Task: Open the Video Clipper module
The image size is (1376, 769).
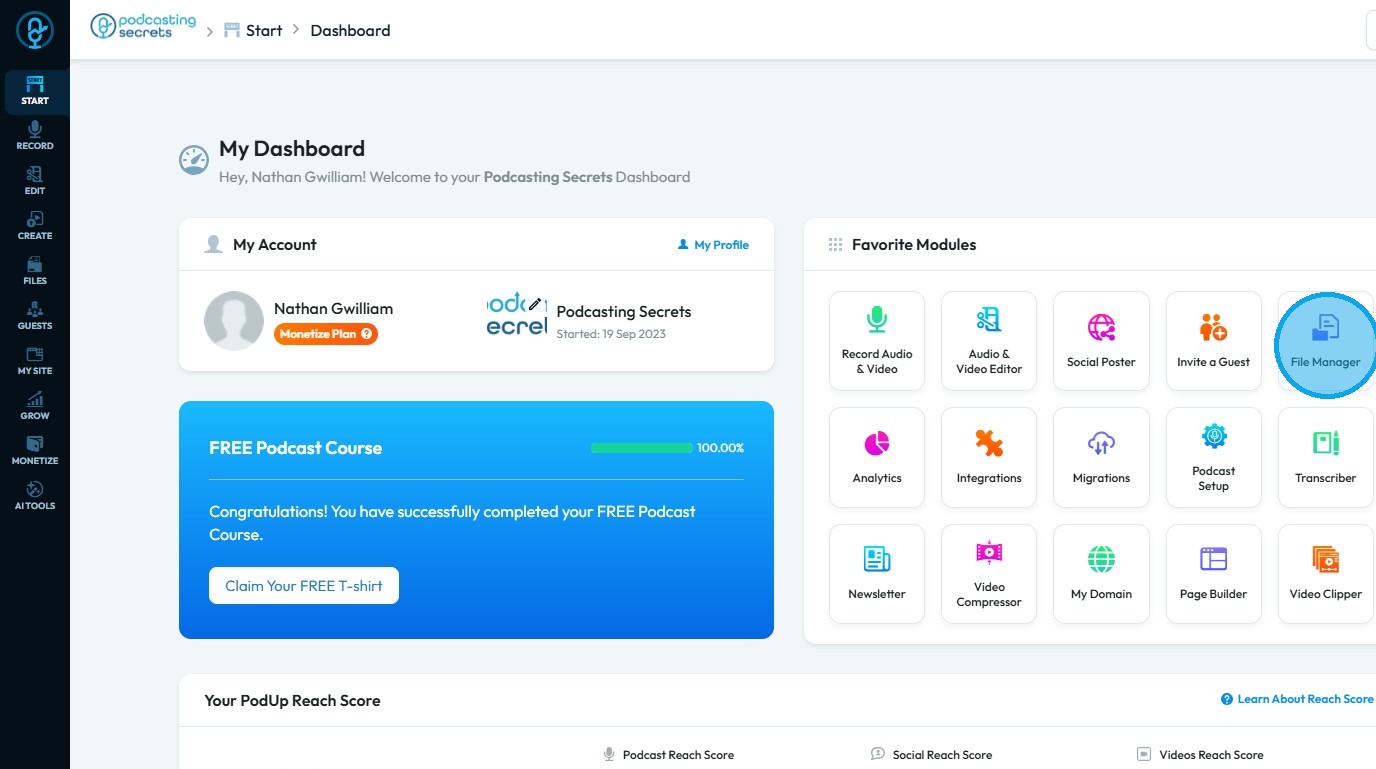Action: (1325, 573)
